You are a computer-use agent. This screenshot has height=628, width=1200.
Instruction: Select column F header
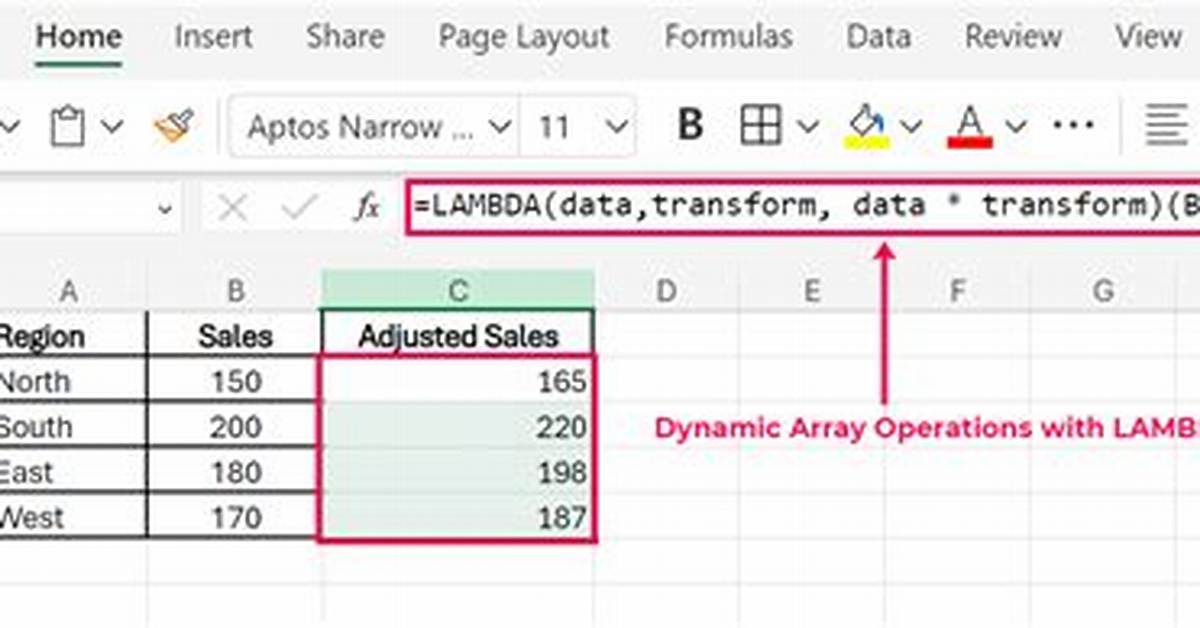(x=957, y=290)
